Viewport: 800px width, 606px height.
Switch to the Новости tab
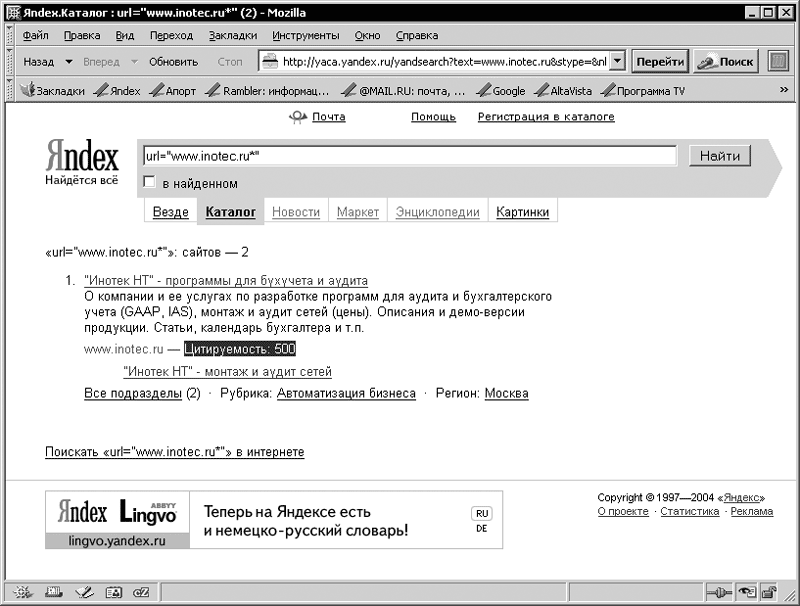click(x=296, y=212)
